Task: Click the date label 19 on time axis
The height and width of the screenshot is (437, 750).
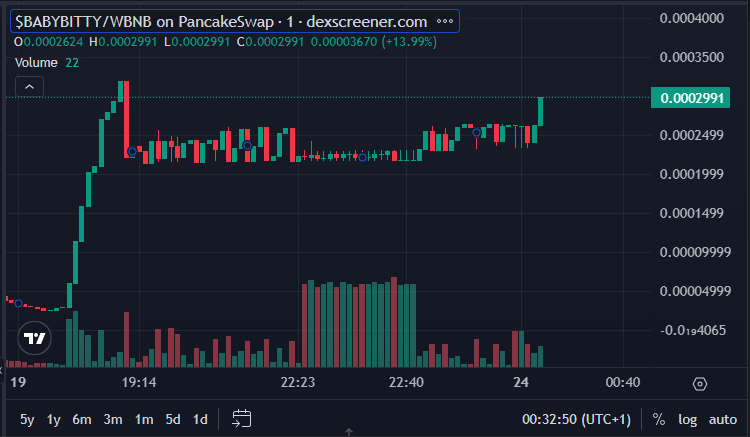Action: tap(18, 382)
